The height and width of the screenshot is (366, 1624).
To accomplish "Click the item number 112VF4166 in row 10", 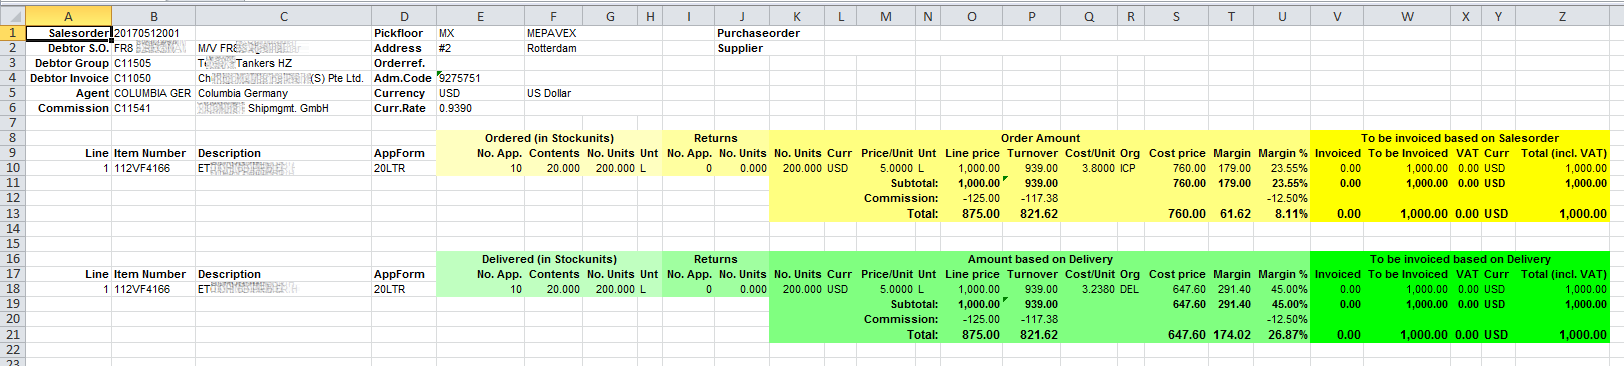I will [142, 168].
